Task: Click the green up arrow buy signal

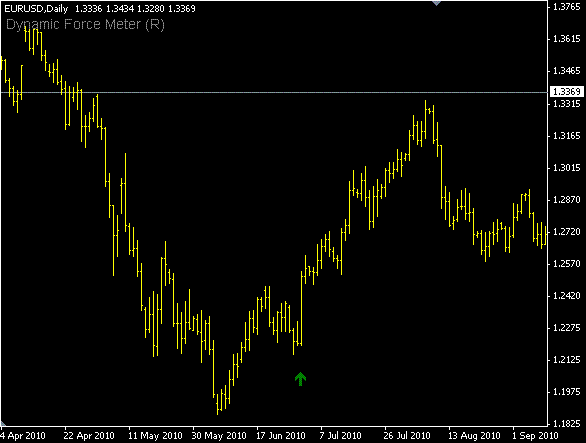Action: click(x=300, y=379)
